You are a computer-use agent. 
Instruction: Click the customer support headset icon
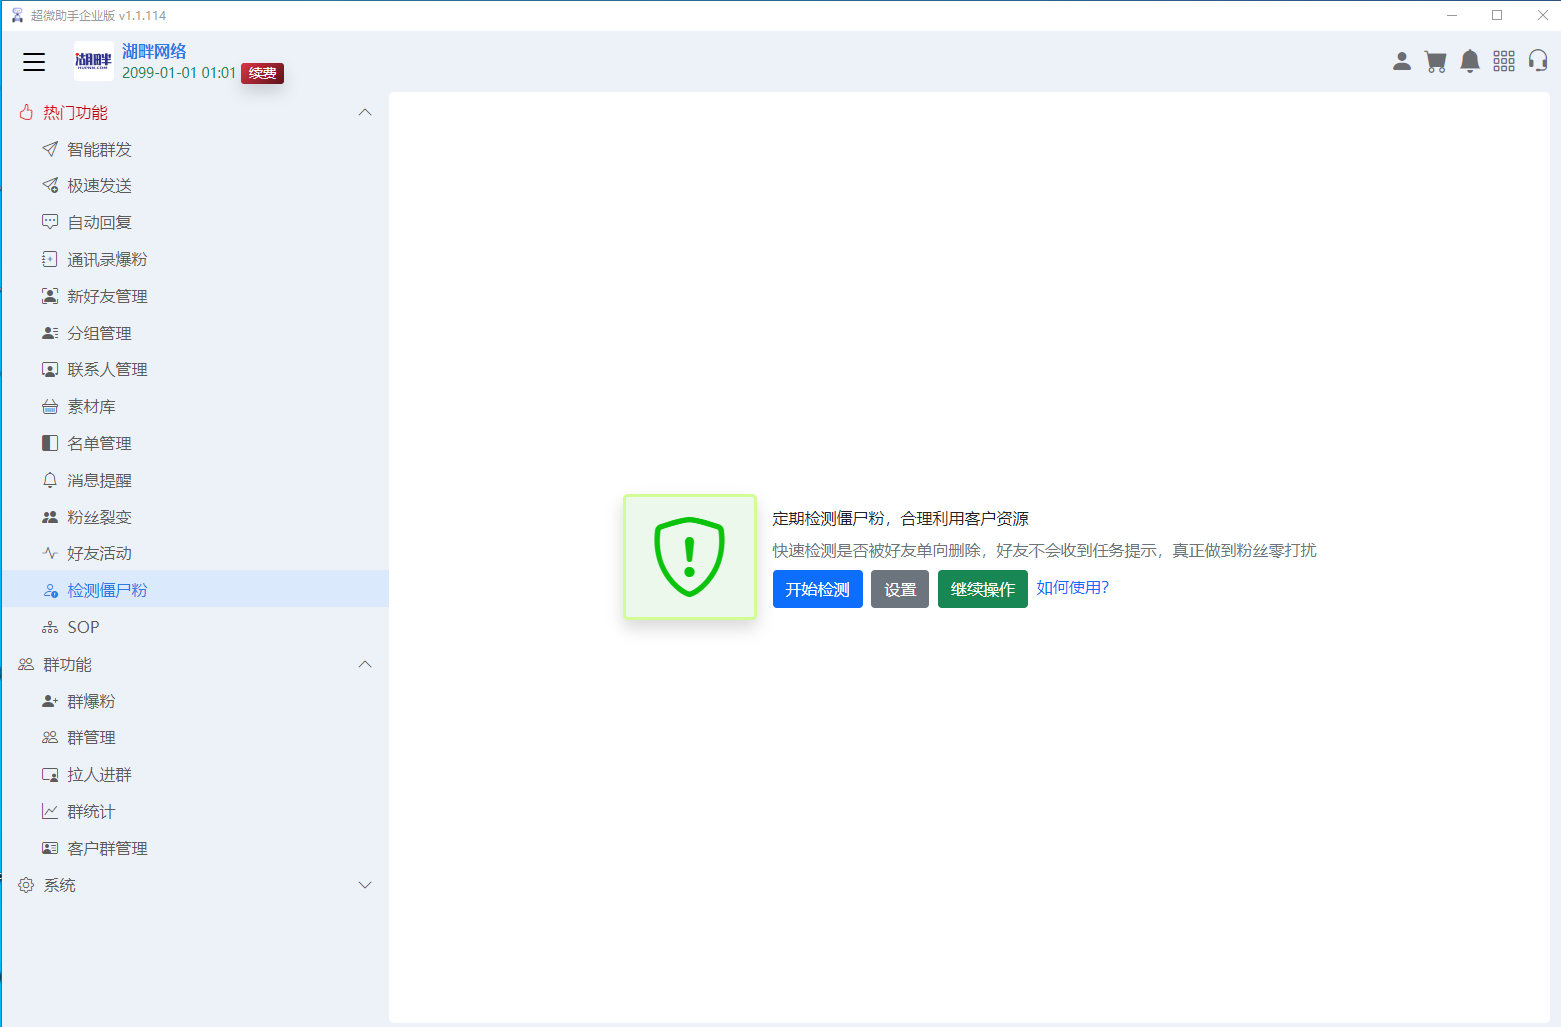point(1538,62)
